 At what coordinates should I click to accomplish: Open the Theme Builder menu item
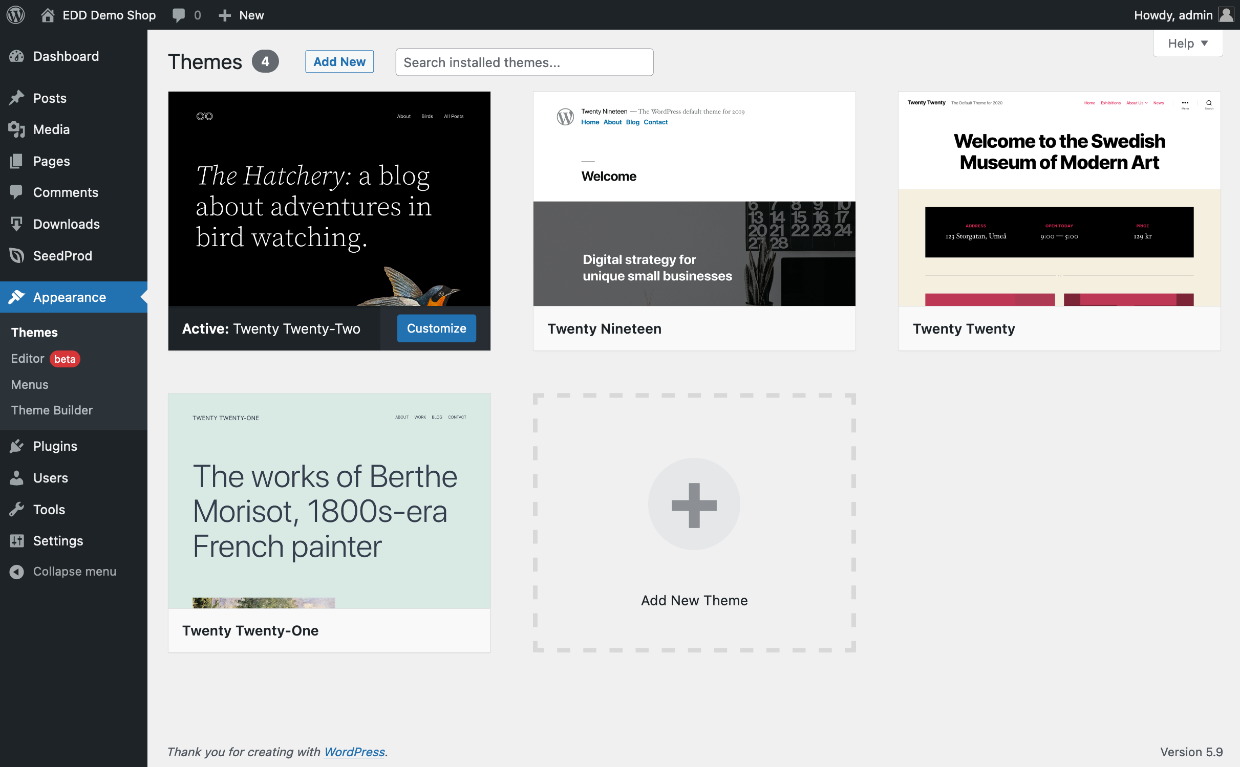click(51, 410)
